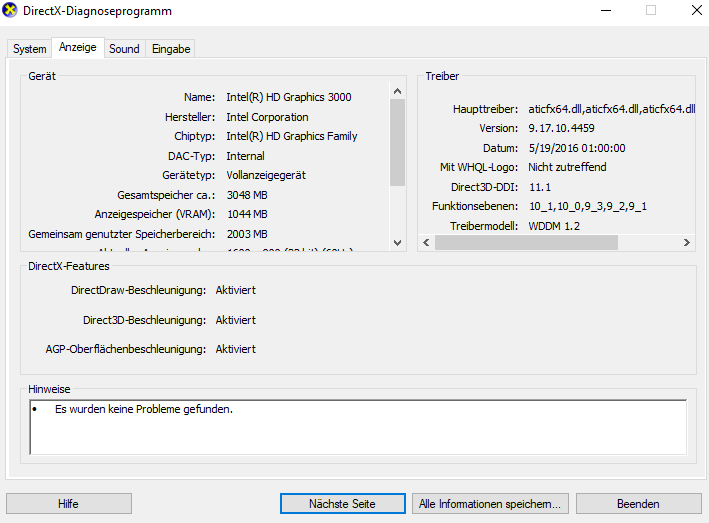Click Funktionsebenen value '10_1,10_0,9_3,9_2,9_1'

click(588, 207)
